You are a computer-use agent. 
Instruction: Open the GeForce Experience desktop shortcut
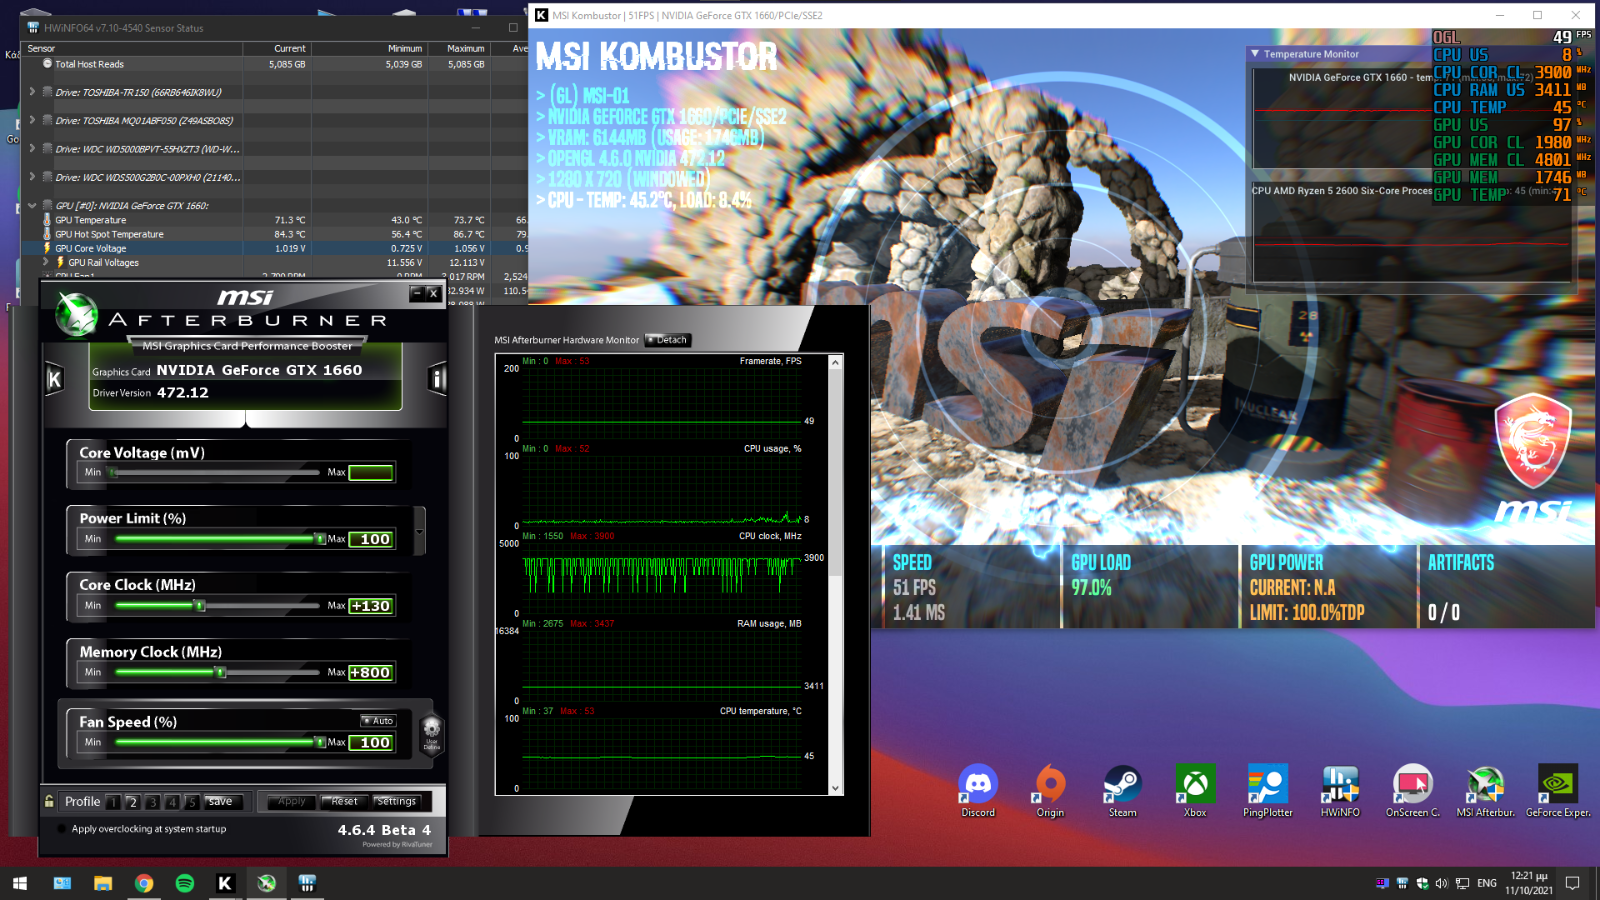(1558, 791)
